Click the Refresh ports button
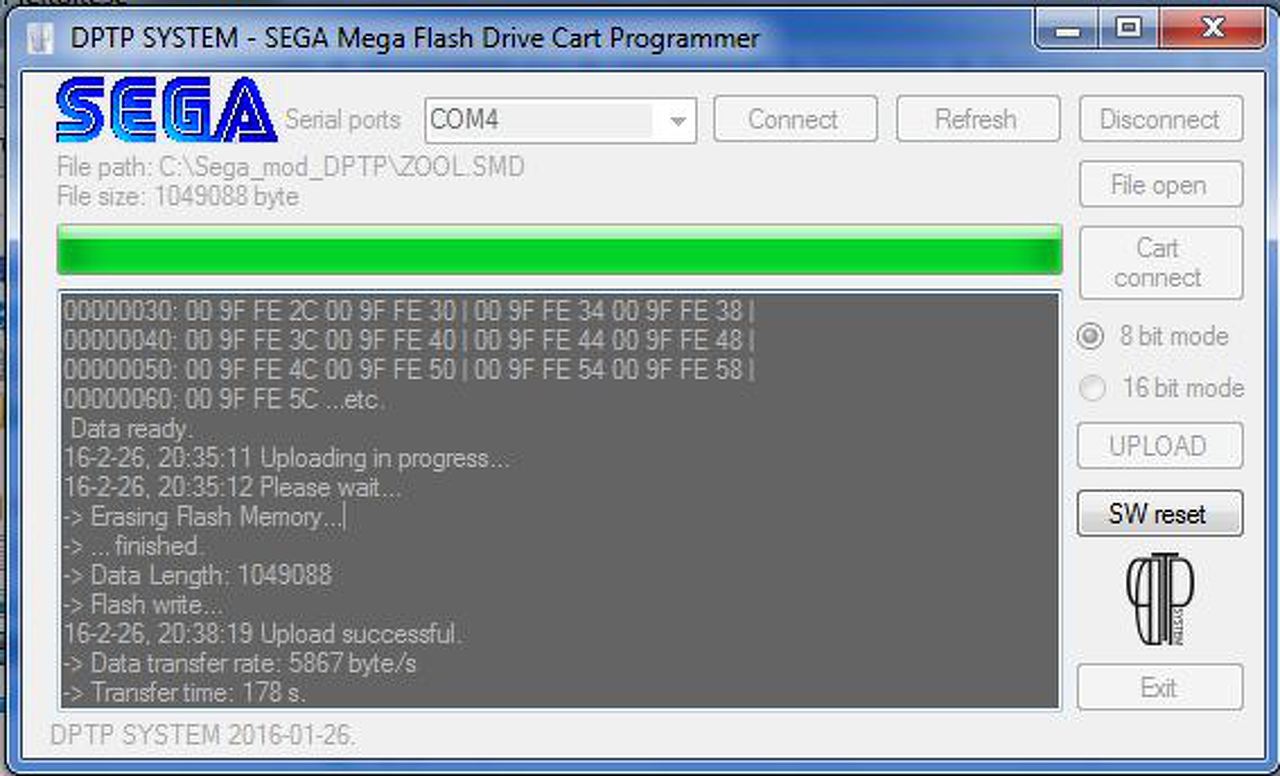1280x776 pixels. click(977, 120)
